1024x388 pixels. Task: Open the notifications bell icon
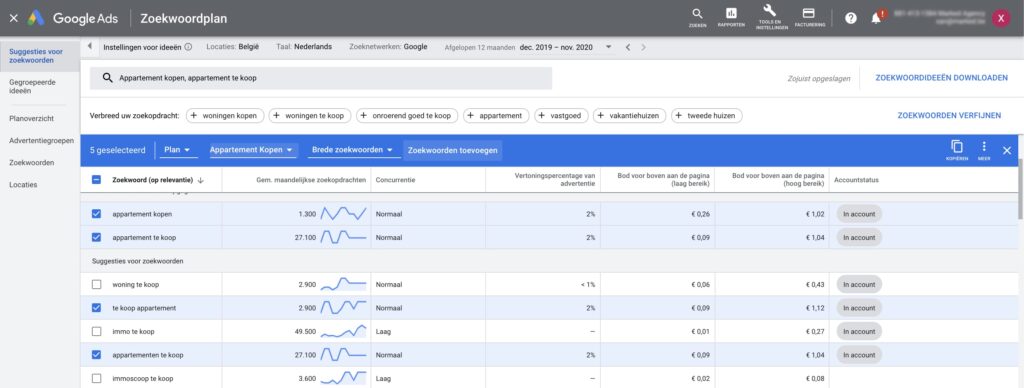876,18
